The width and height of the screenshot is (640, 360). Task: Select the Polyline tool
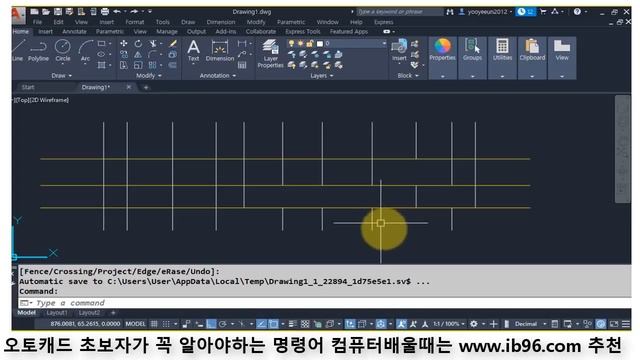(x=38, y=50)
